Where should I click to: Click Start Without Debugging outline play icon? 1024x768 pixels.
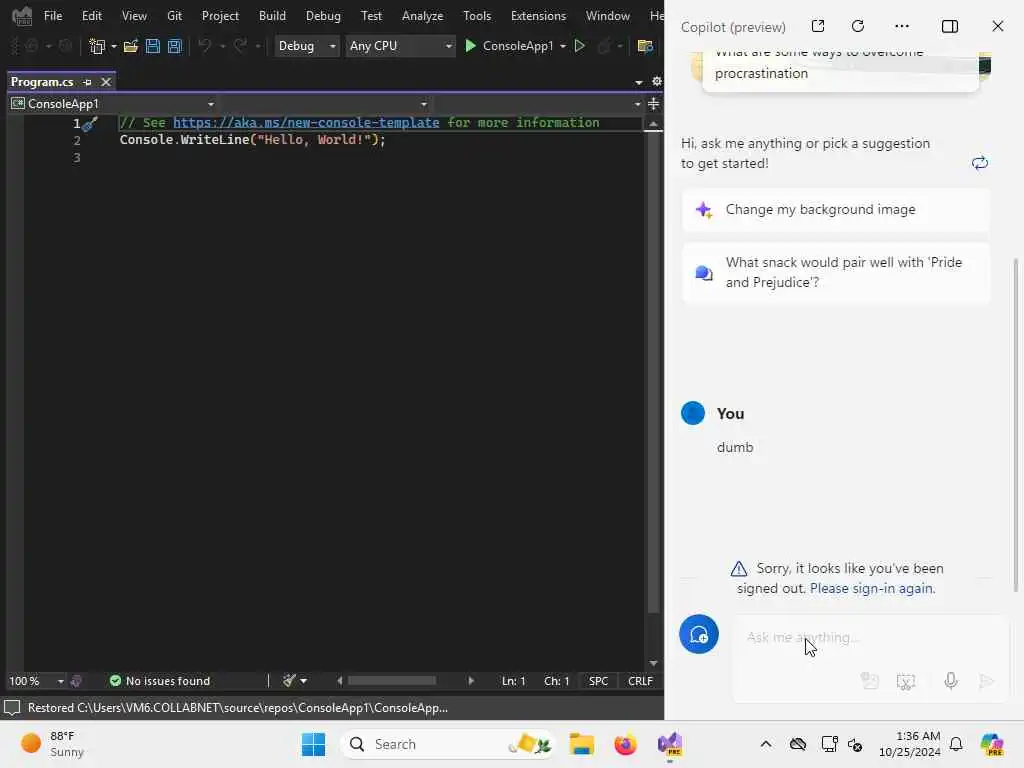[579, 46]
